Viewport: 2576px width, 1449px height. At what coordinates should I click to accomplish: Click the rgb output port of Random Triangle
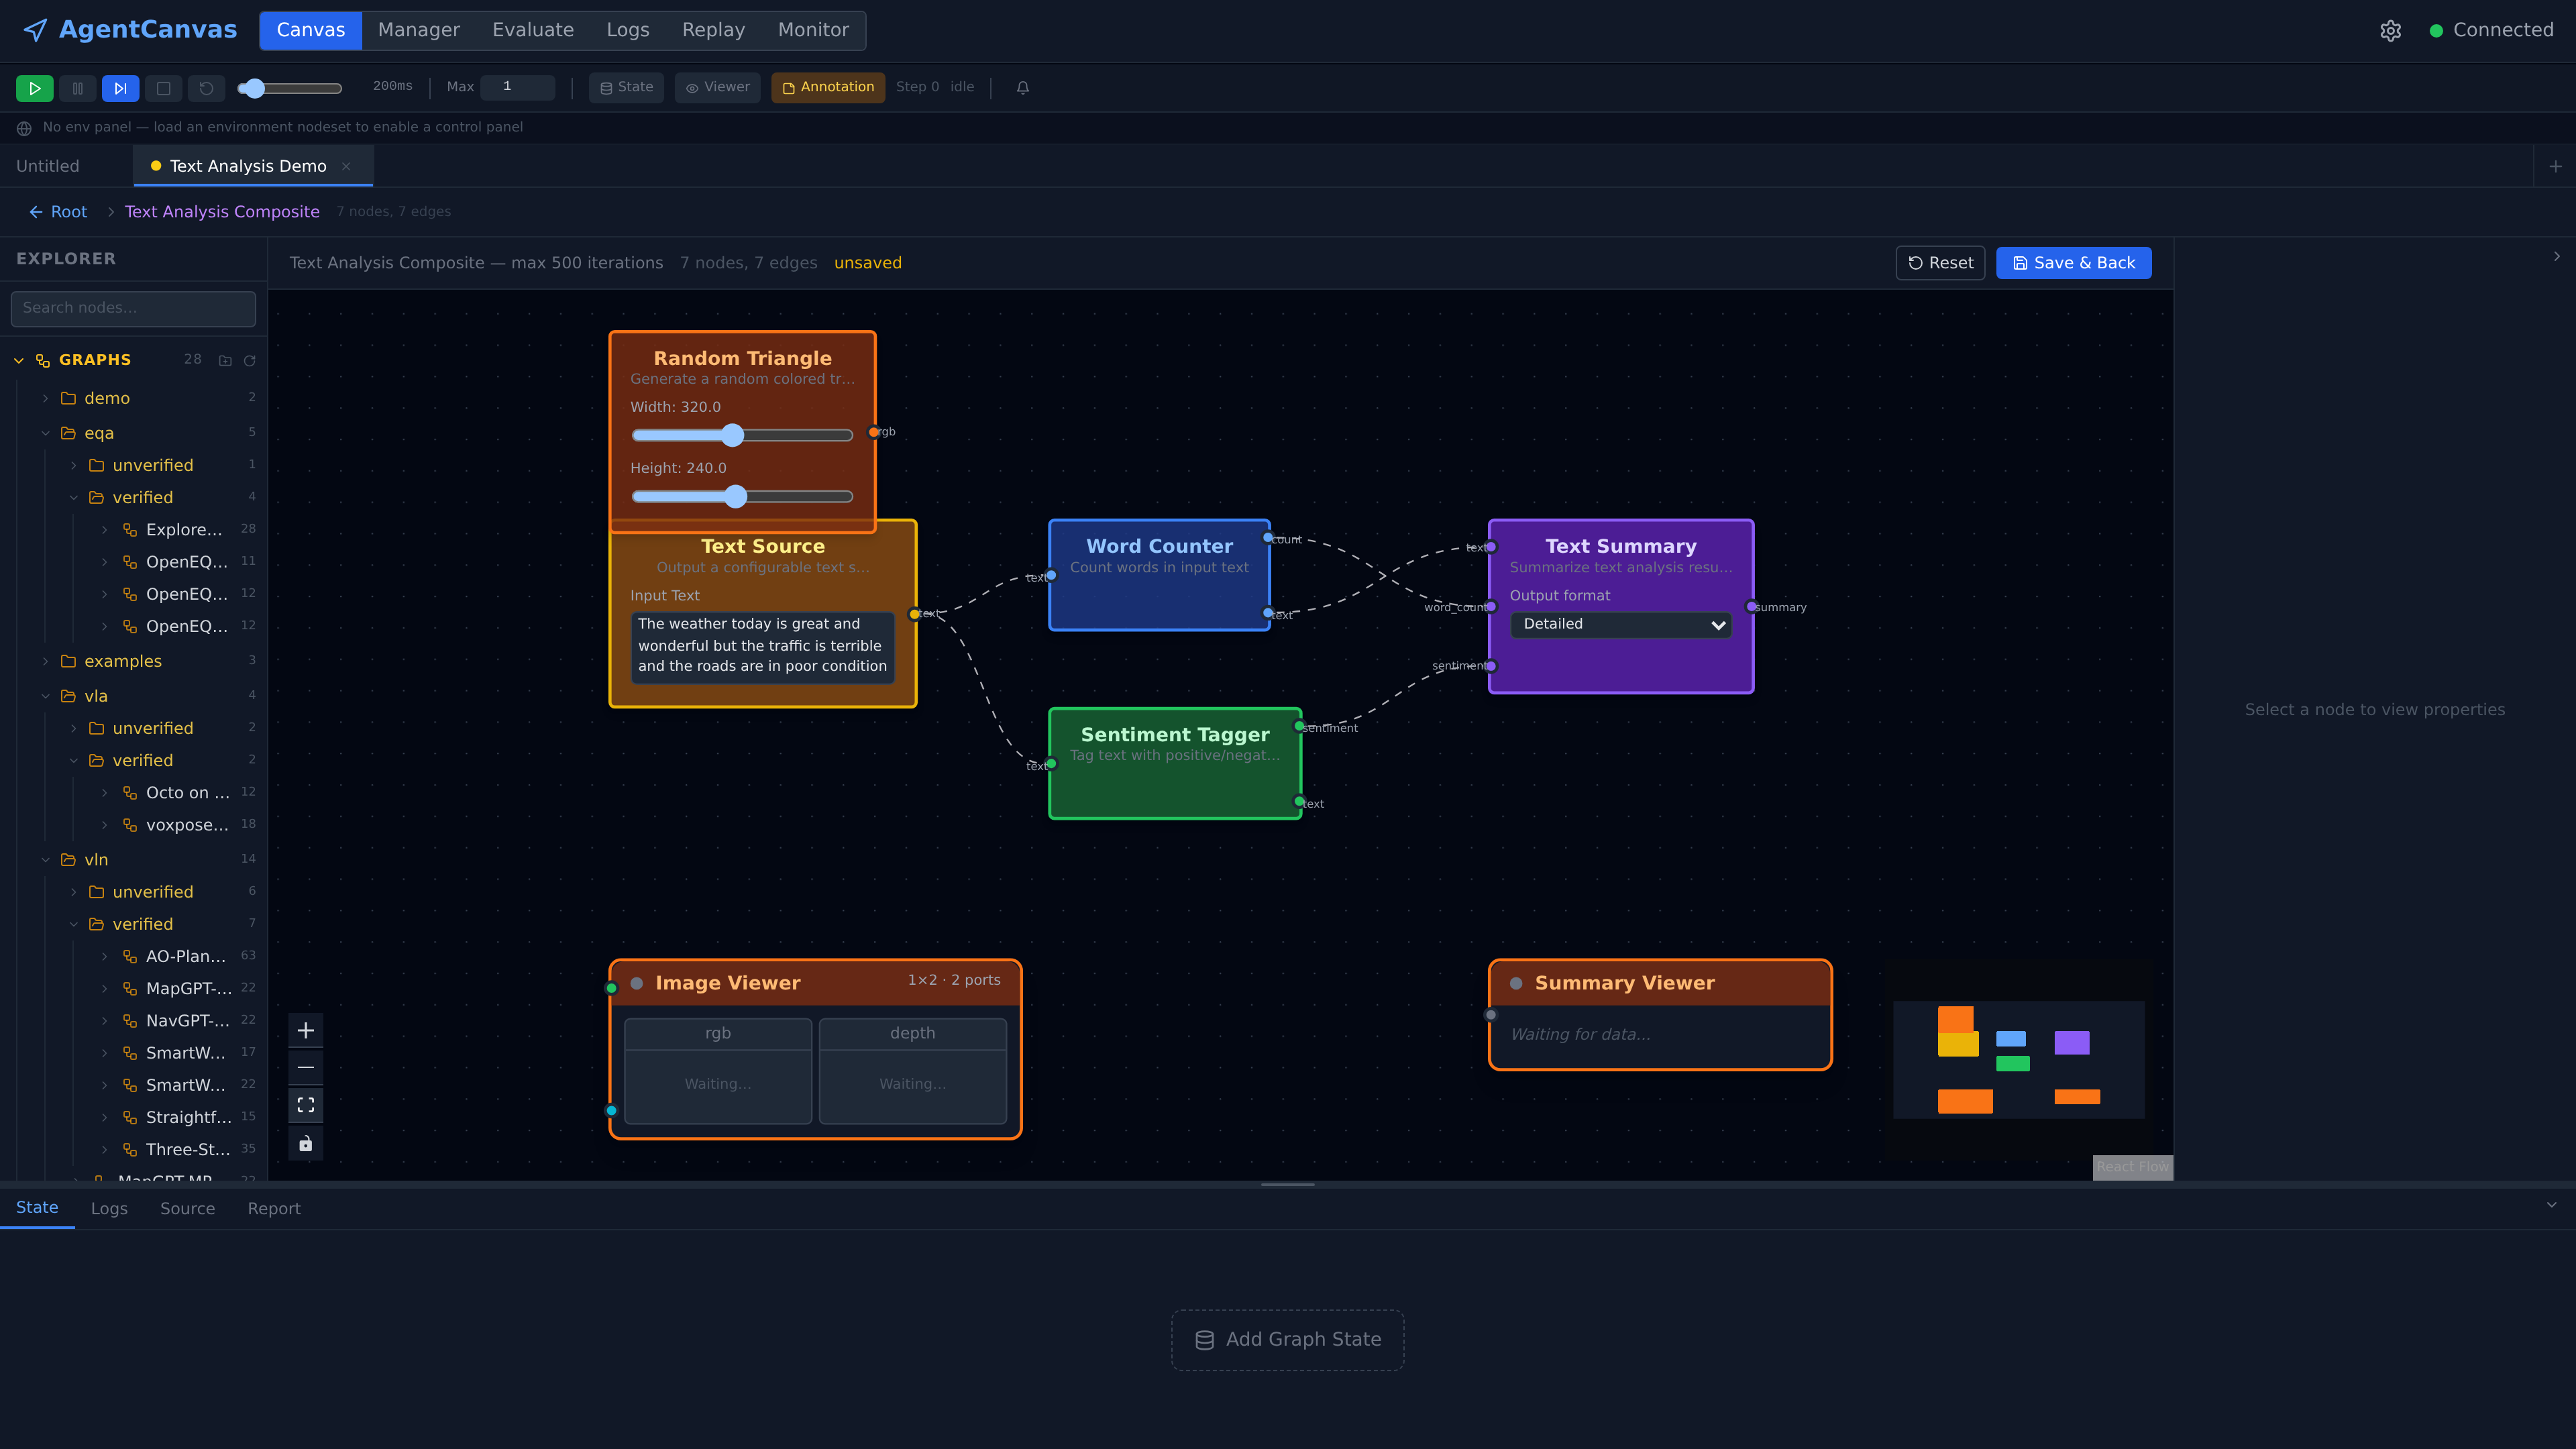pos(874,432)
